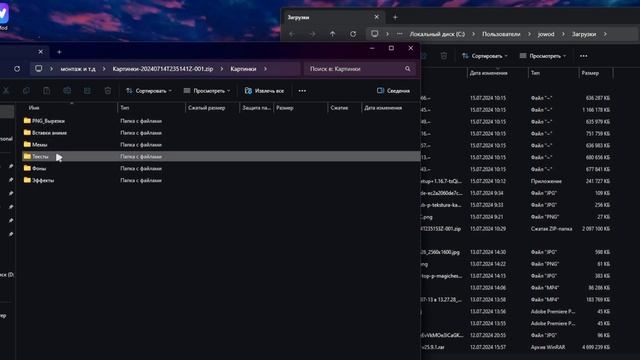Click the Rename icon in front toolbar
The height and width of the screenshot is (360, 640).
click(67, 91)
